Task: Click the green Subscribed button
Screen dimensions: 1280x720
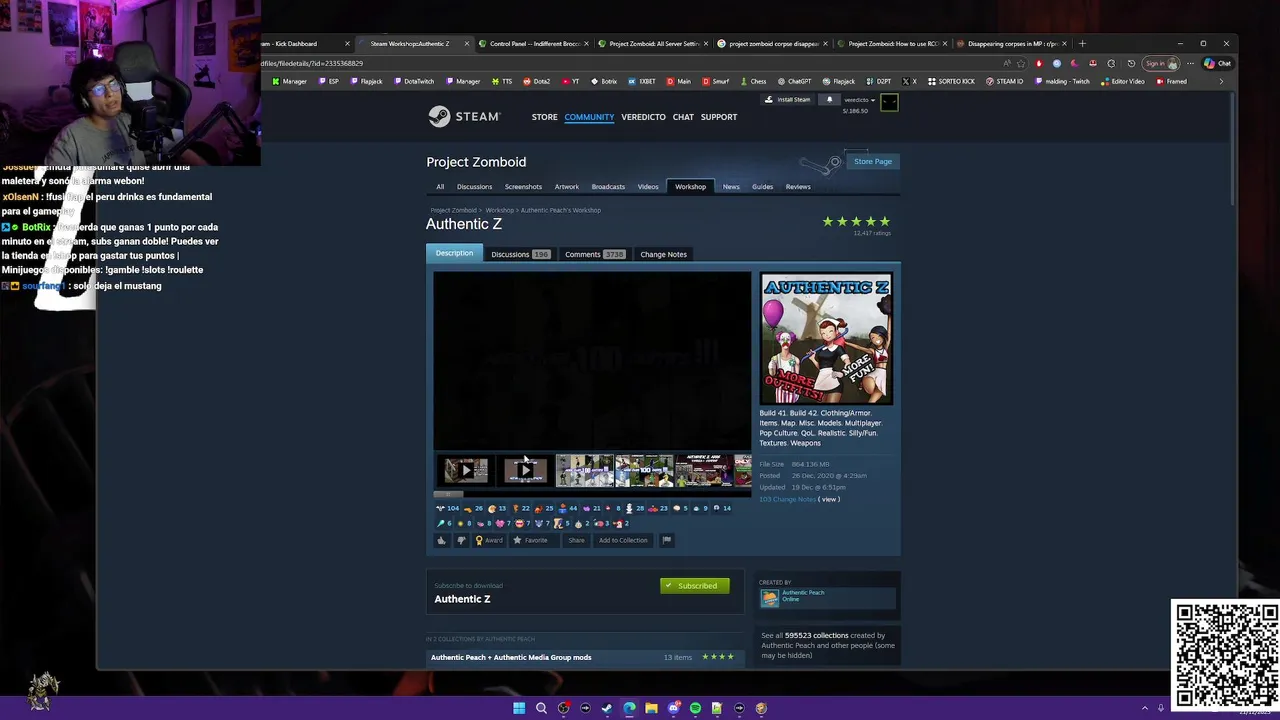Action: 695,585
